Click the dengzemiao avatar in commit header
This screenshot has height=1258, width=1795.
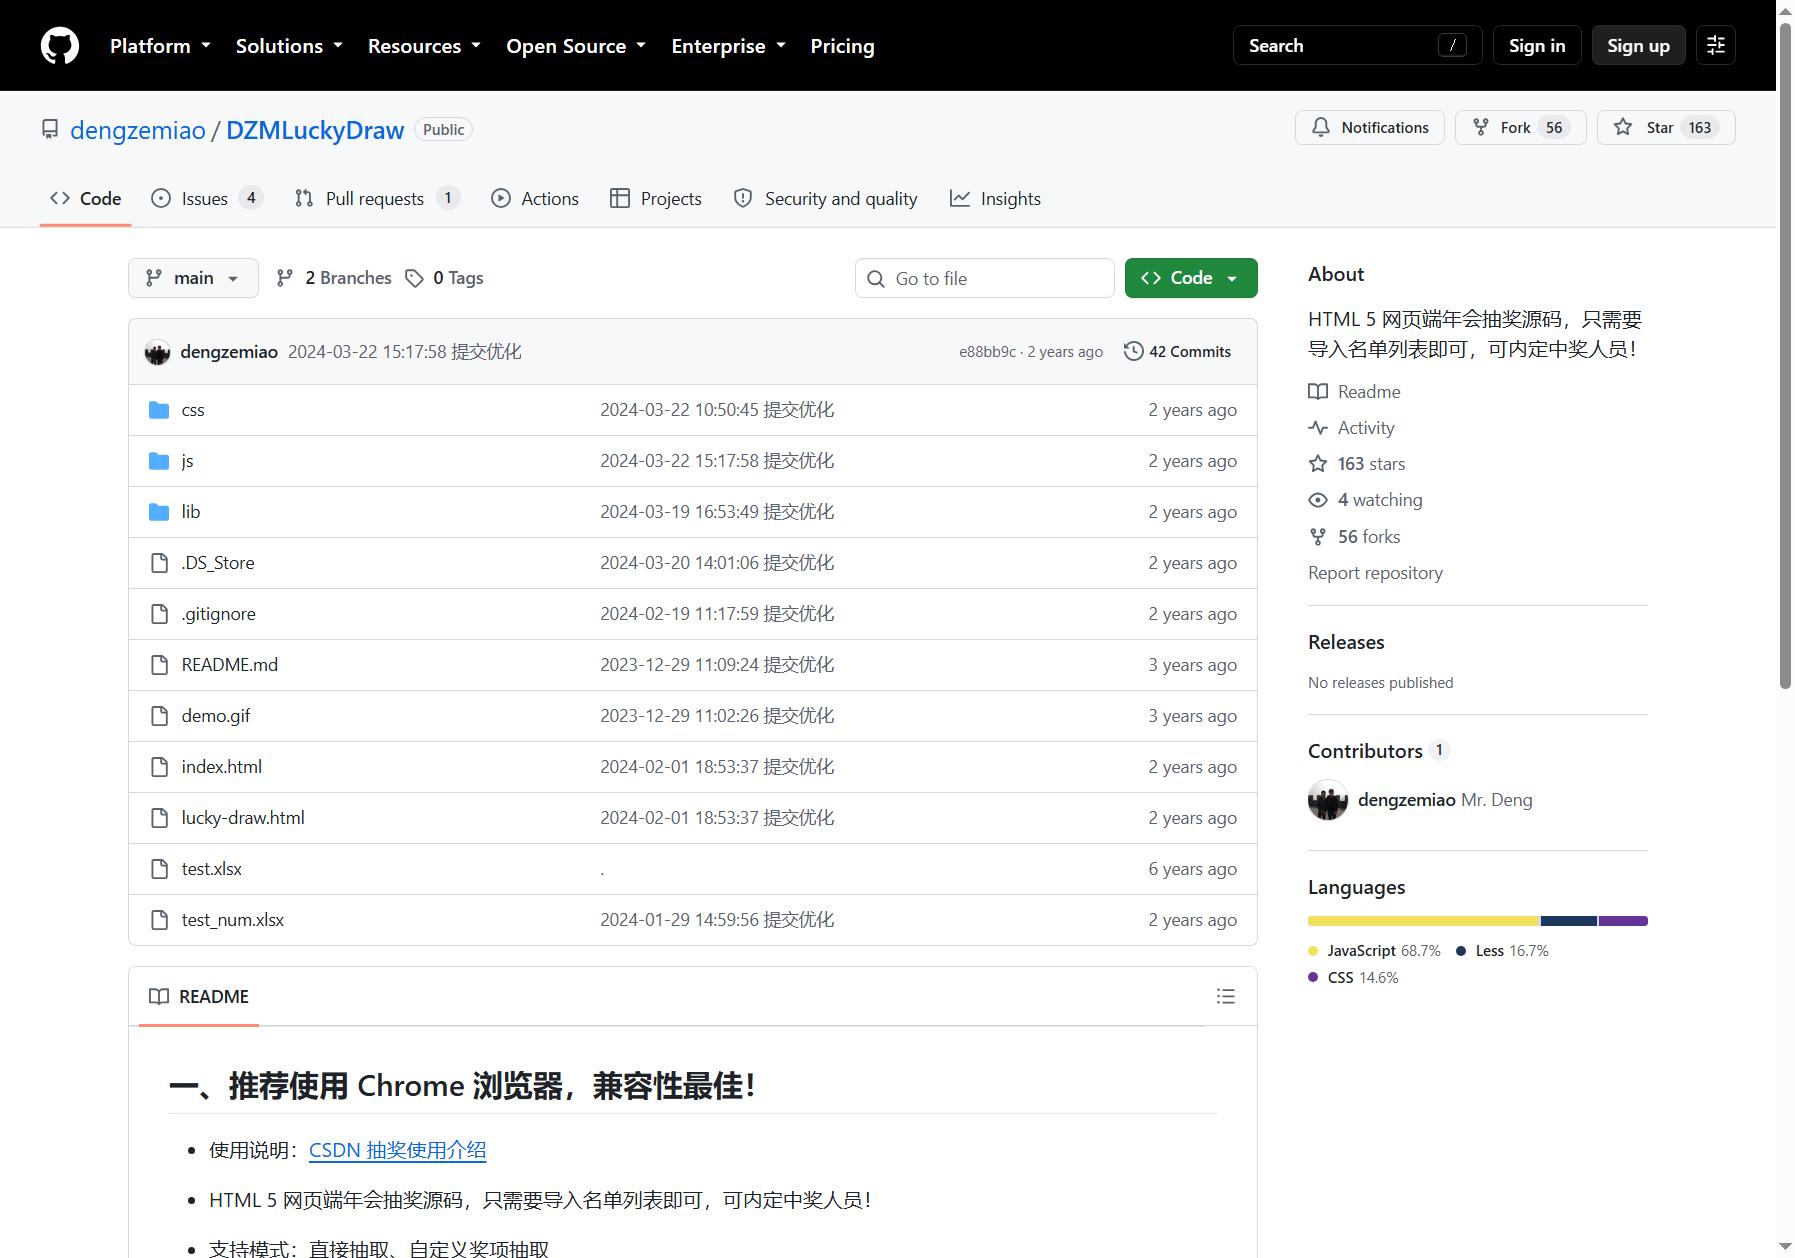pyautogui.click(x=158, y=352)
